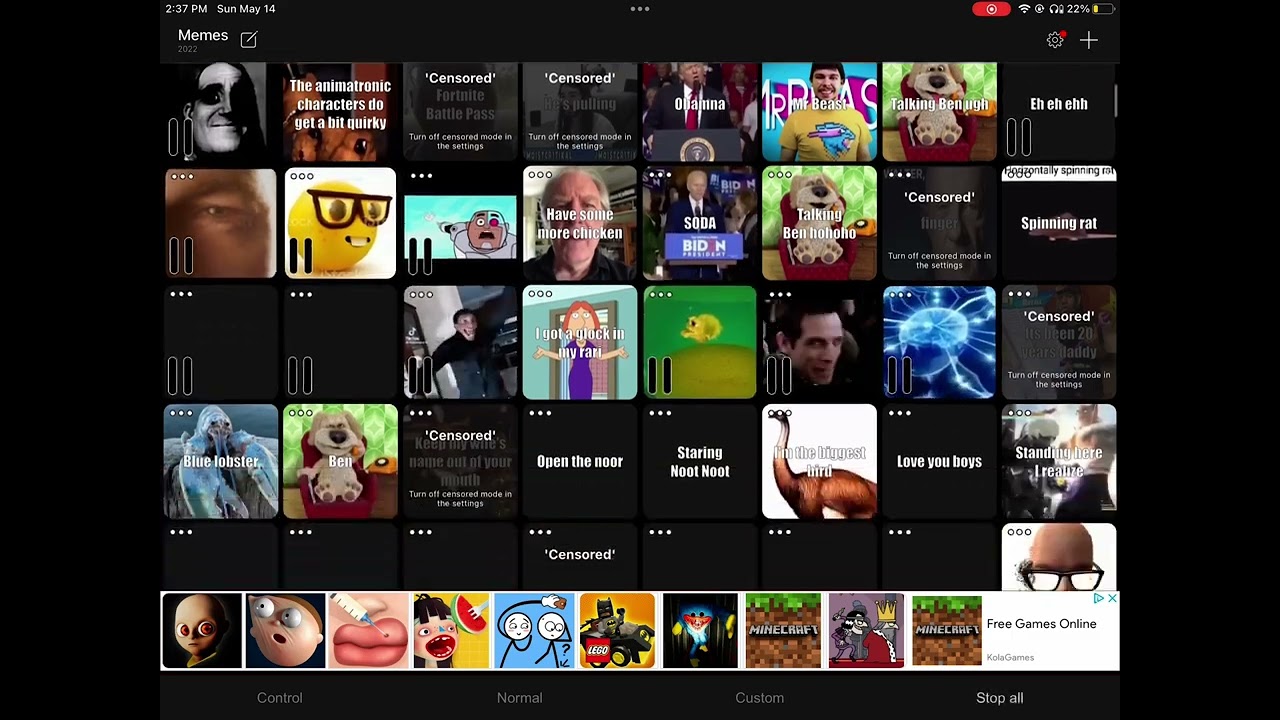Open options dots on Spinning rat tile

coord(1019,176)
